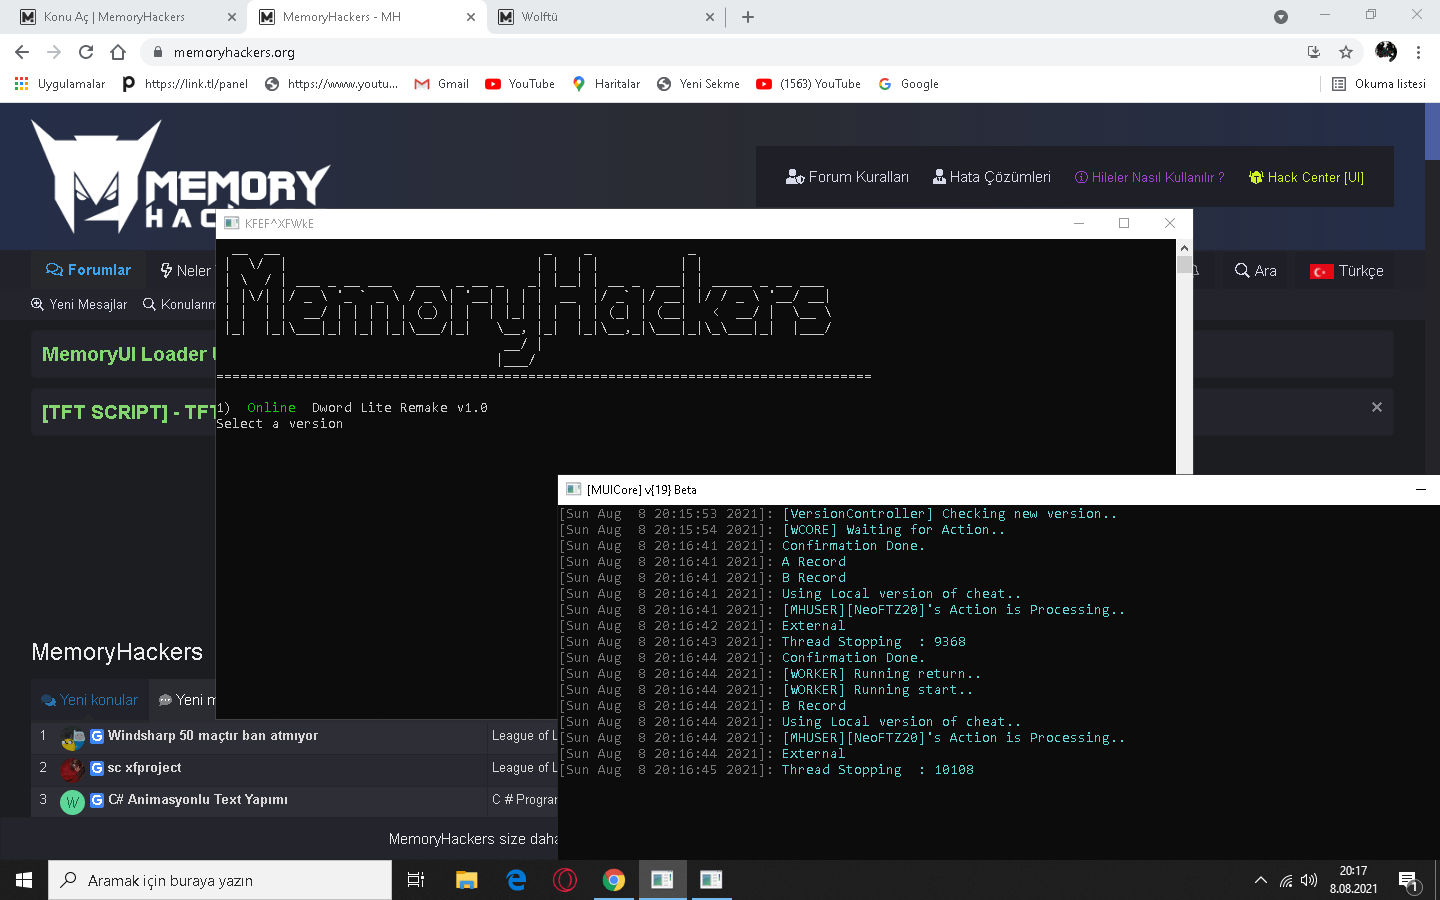Open the Windows Start menu
This screenshot has width=1440, height=900.
(24, 880)
